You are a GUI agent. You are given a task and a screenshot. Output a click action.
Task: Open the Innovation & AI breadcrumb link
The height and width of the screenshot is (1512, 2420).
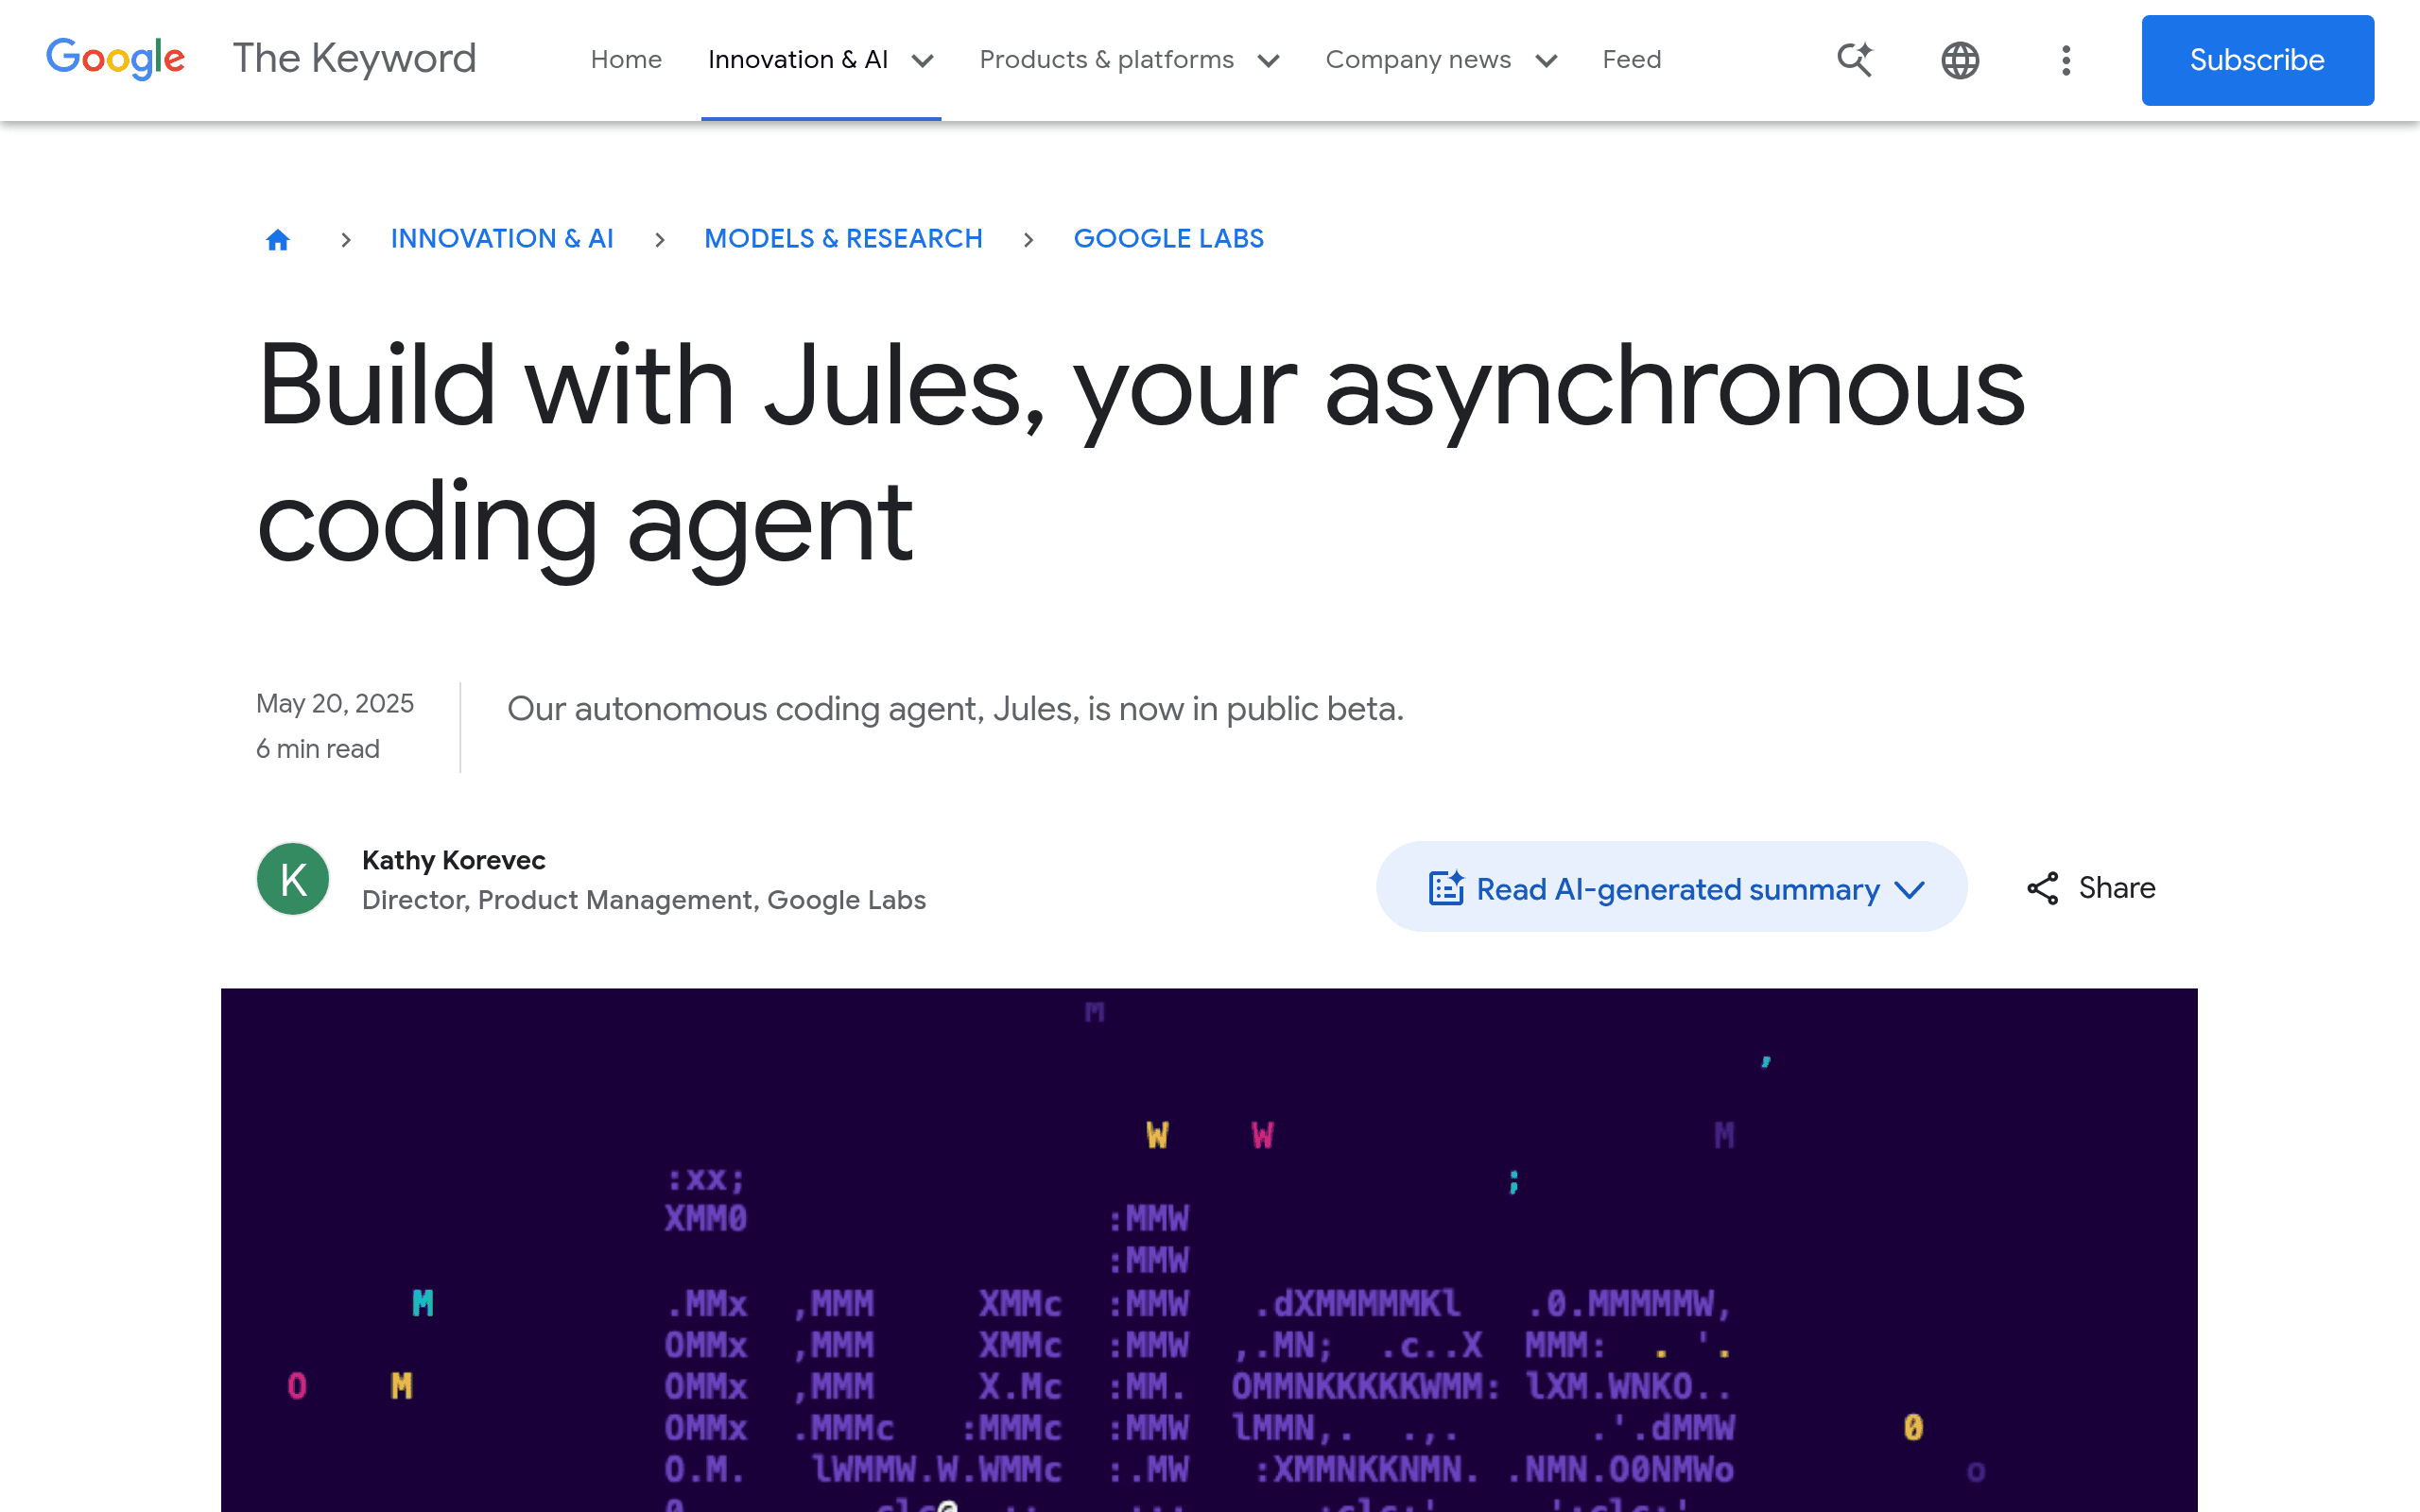click(502, 239)
